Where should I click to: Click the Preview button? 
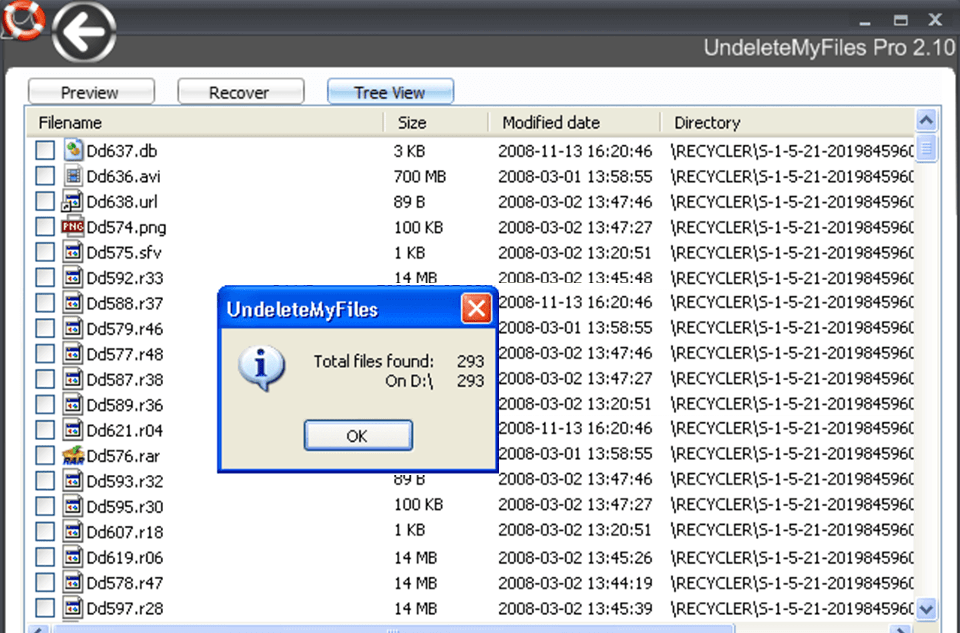click(90, 91)
